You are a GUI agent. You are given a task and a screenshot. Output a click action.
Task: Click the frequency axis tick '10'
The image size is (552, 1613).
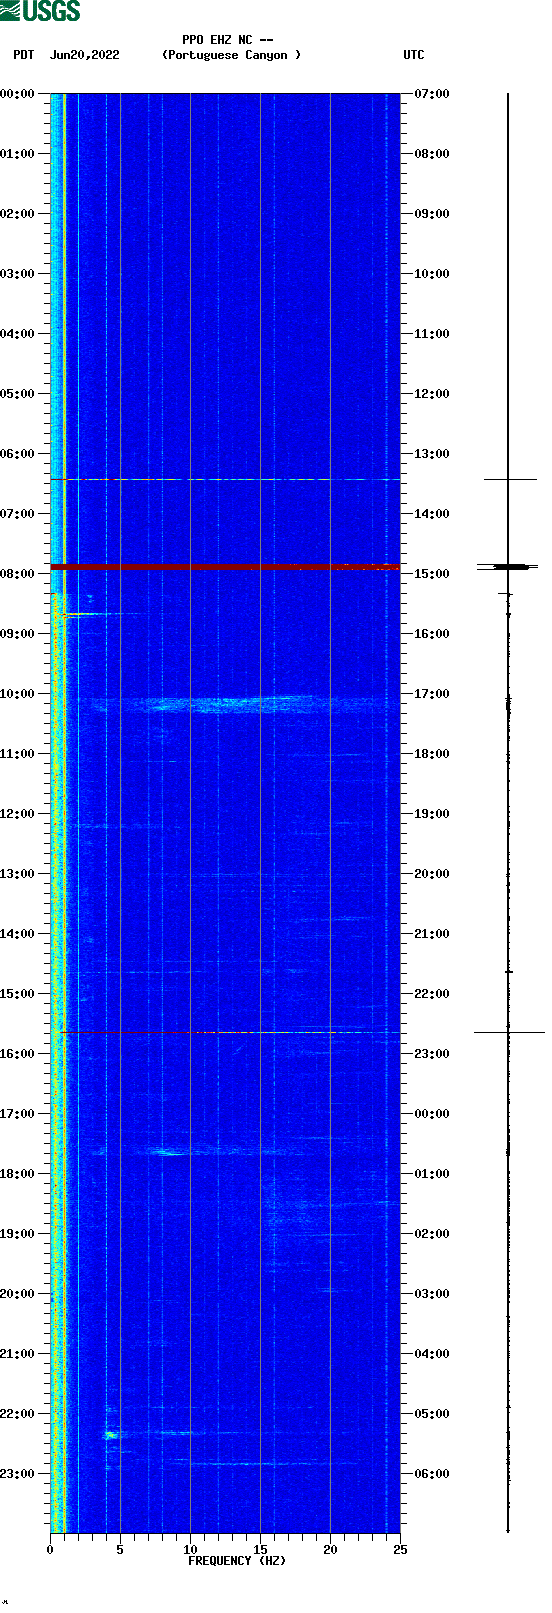[x=190, y=1550]
